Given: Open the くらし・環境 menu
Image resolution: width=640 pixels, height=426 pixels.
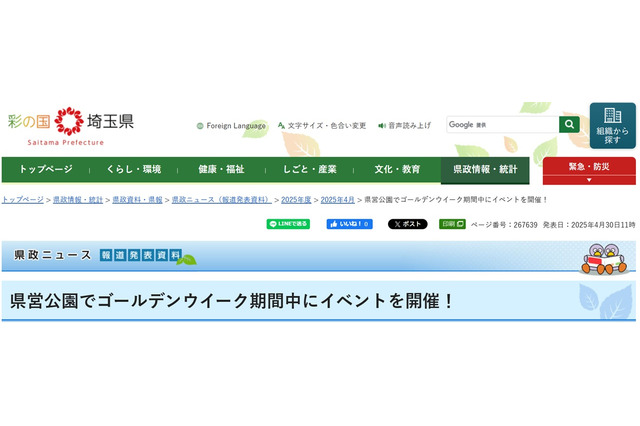Looking at the screenshot, I should (133, 169).
